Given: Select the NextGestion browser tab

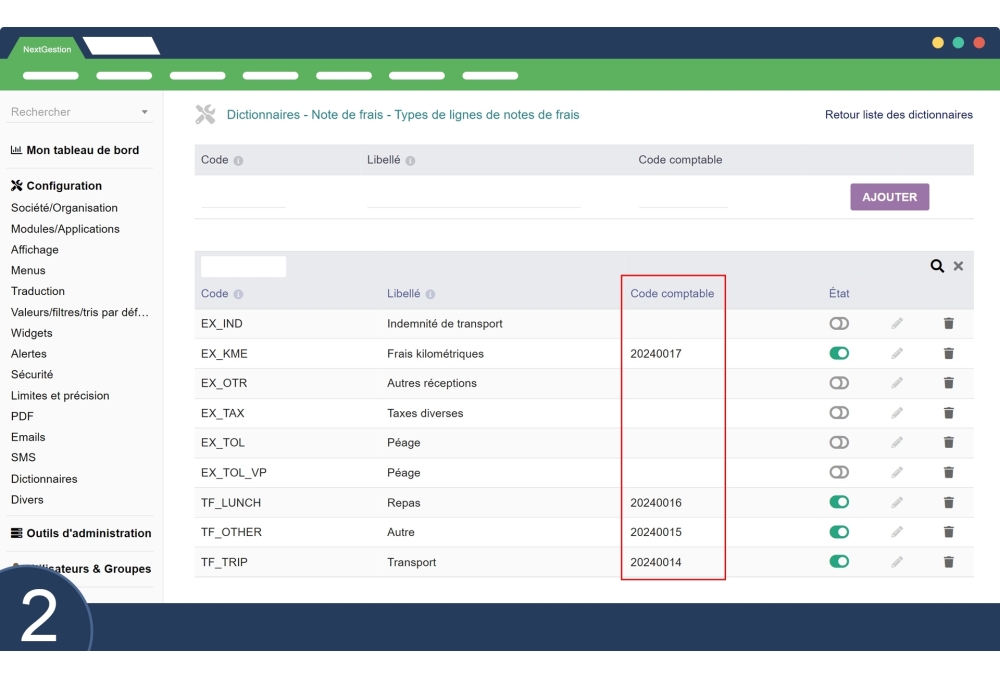Looking at the screenshot, I should click(x=47, y=49).
